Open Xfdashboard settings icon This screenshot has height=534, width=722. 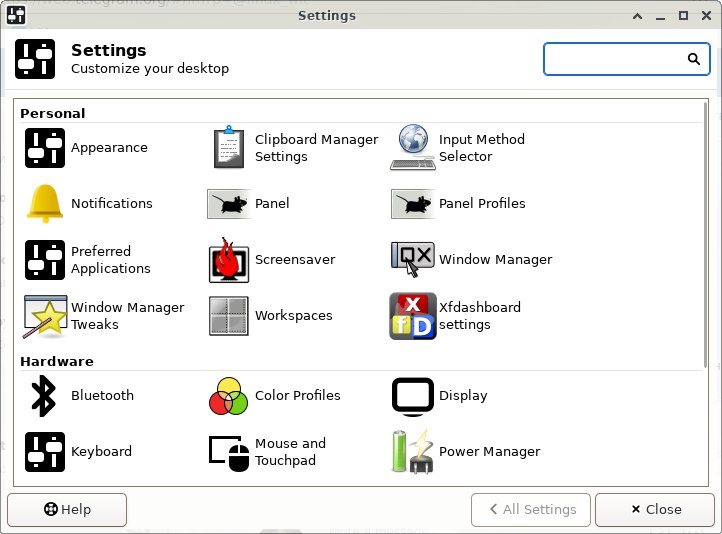(x=413, y=316)
